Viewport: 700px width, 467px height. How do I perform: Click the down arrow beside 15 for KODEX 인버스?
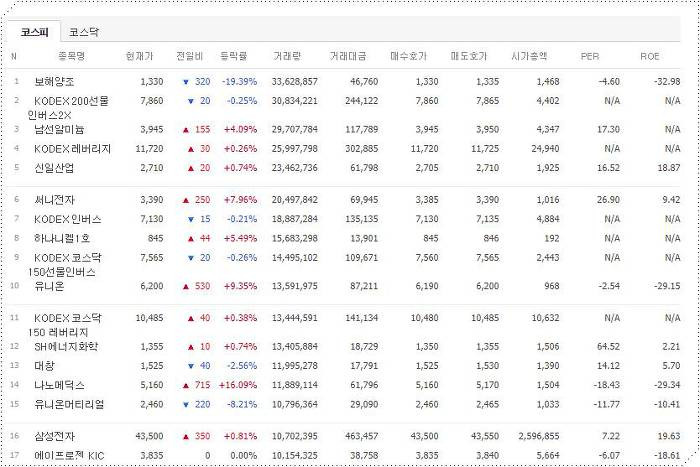pos(191,219)
